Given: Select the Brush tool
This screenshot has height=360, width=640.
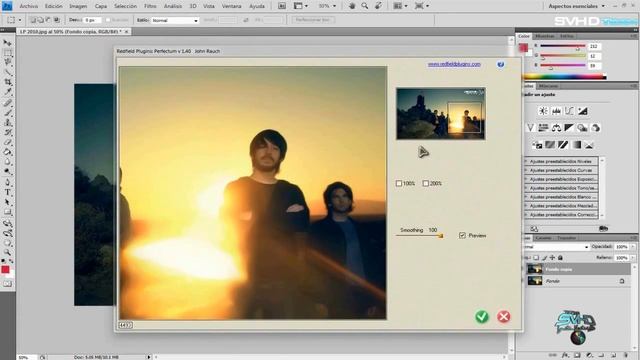Looking at the screenshot, I should coord(7,113).
